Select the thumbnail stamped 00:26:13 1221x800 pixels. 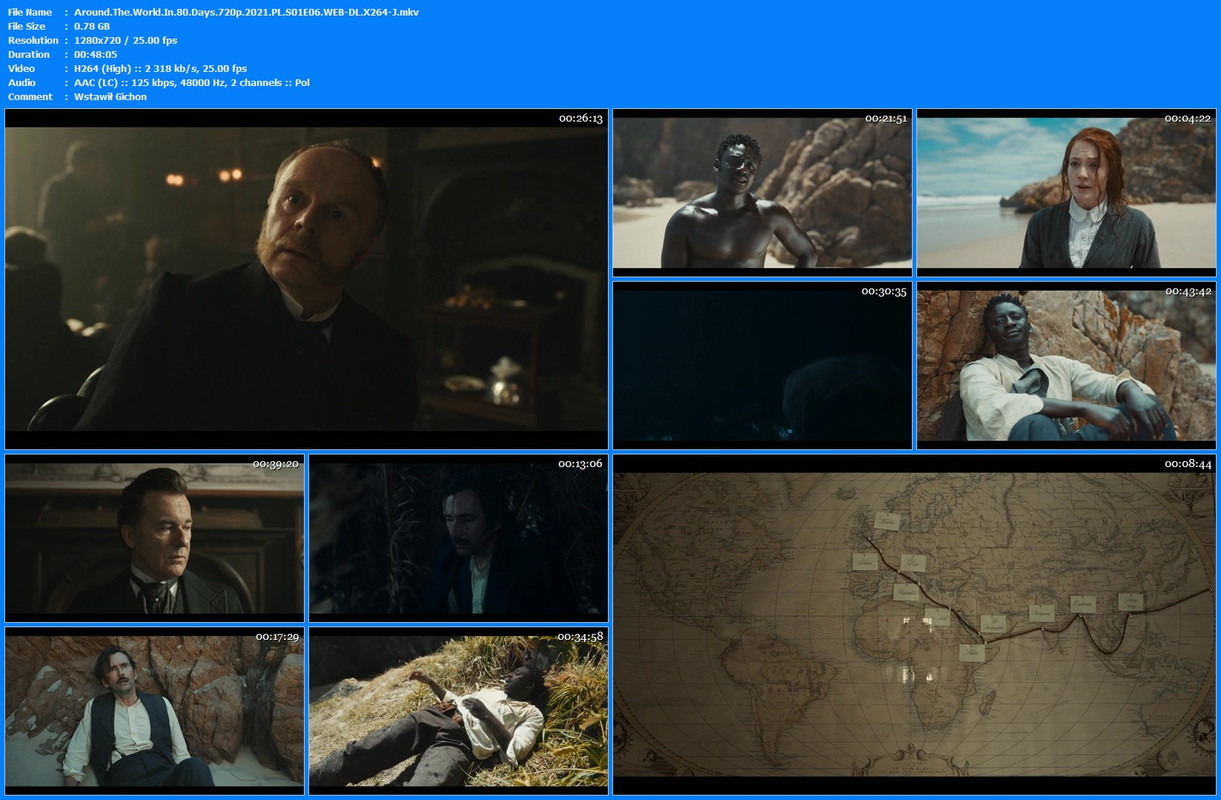point(306,279)
